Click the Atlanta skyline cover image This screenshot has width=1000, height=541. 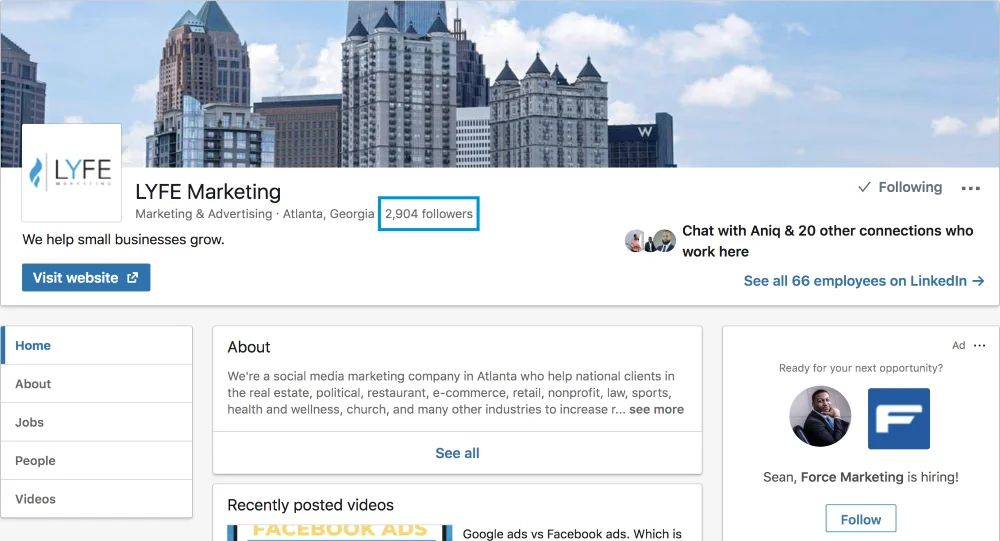(x=500, y=84)
